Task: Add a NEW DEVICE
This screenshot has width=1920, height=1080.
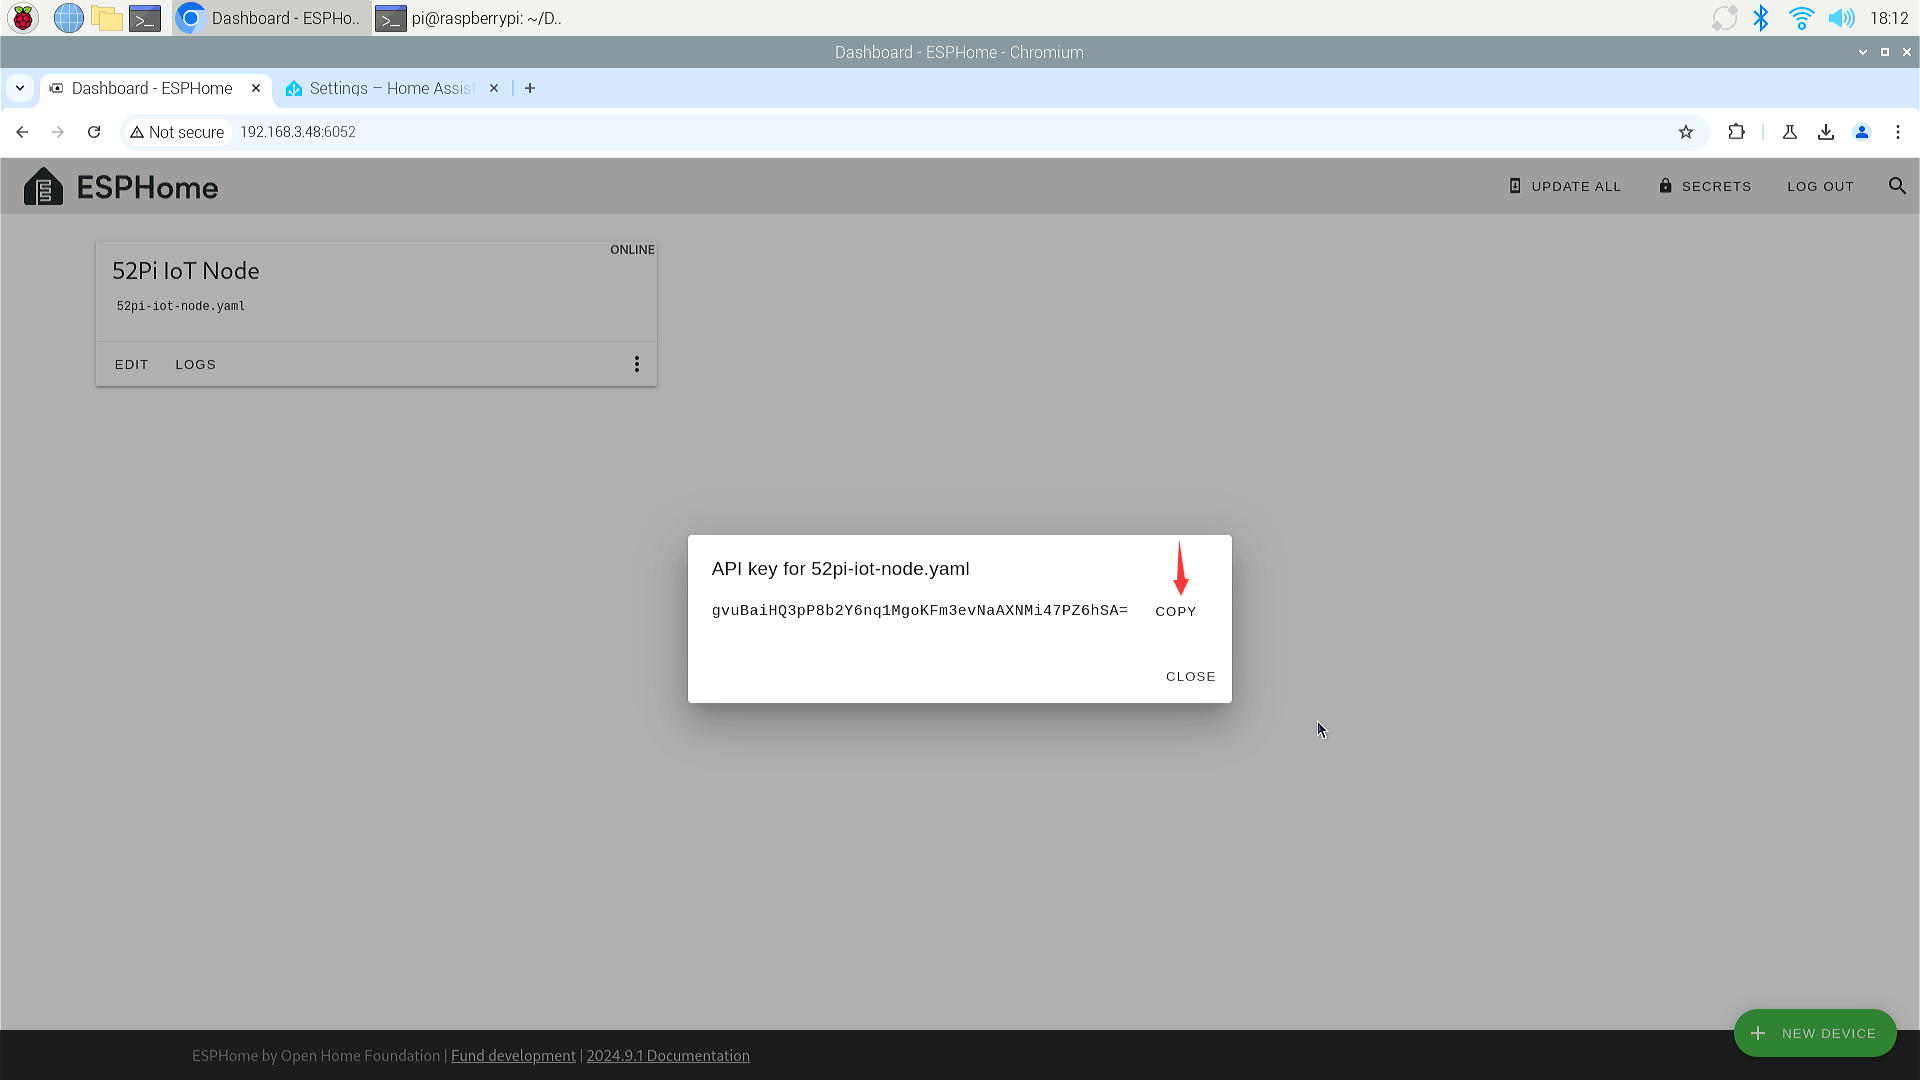Action: point(1815,1033)
